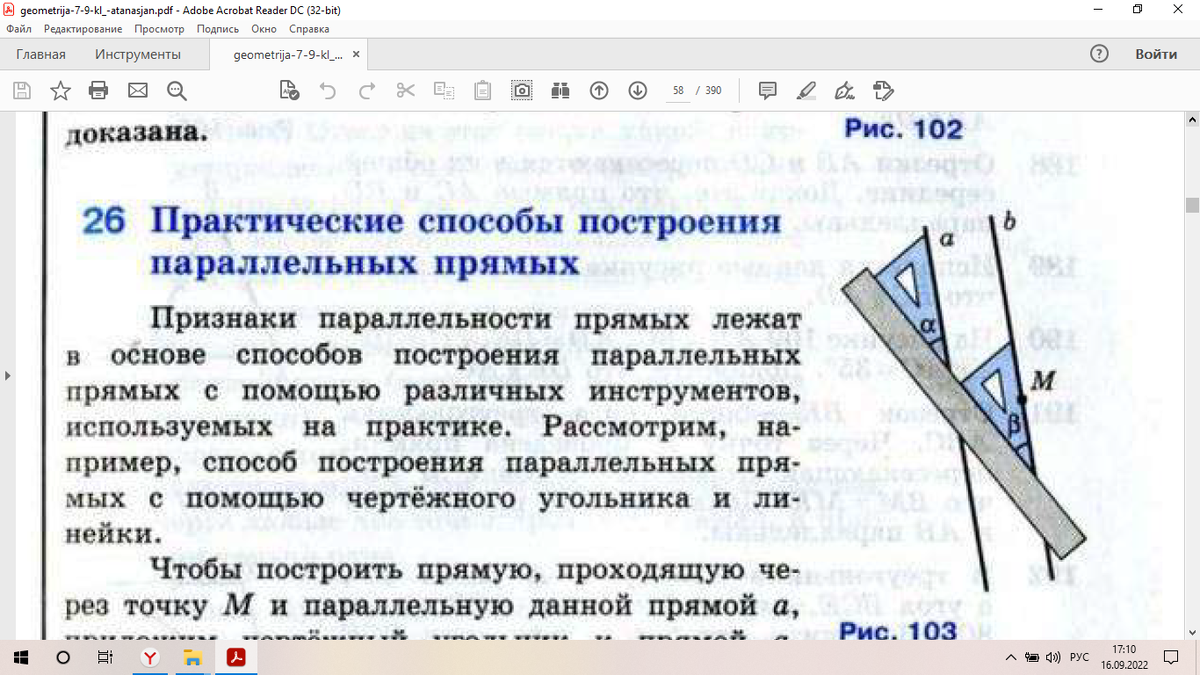The image size is (1200, 675).
Task: Switch to the Главная tab
Action: point(41,54)
